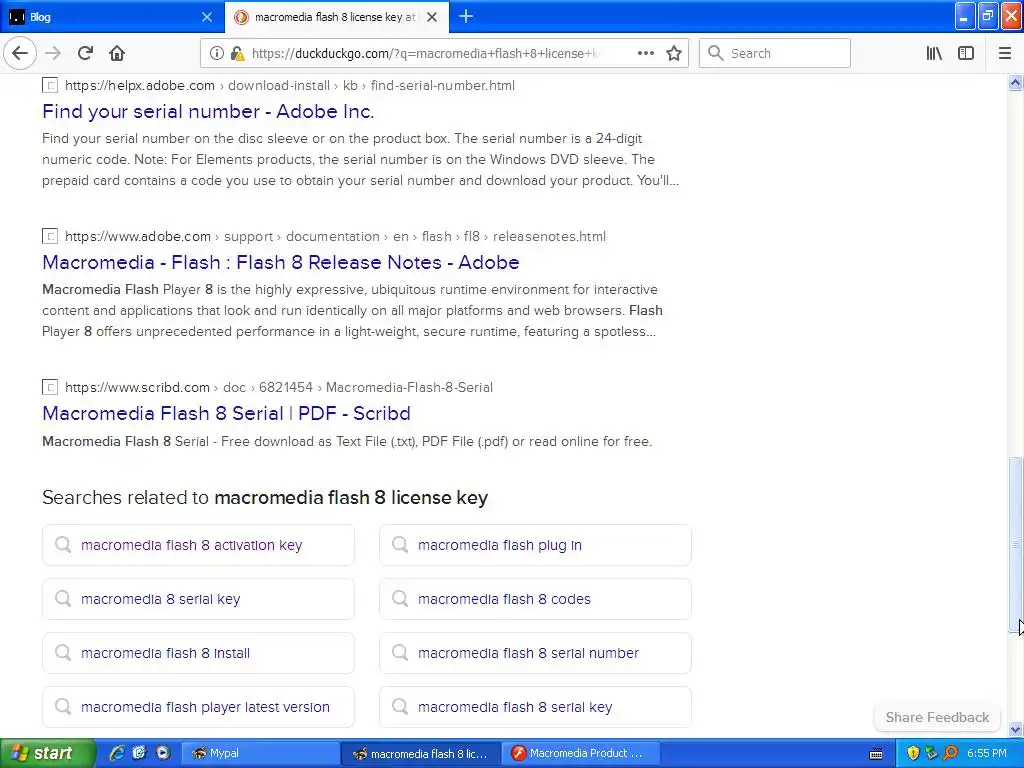Search related 'macromedia flash 8 serial key'

point(536,707)
